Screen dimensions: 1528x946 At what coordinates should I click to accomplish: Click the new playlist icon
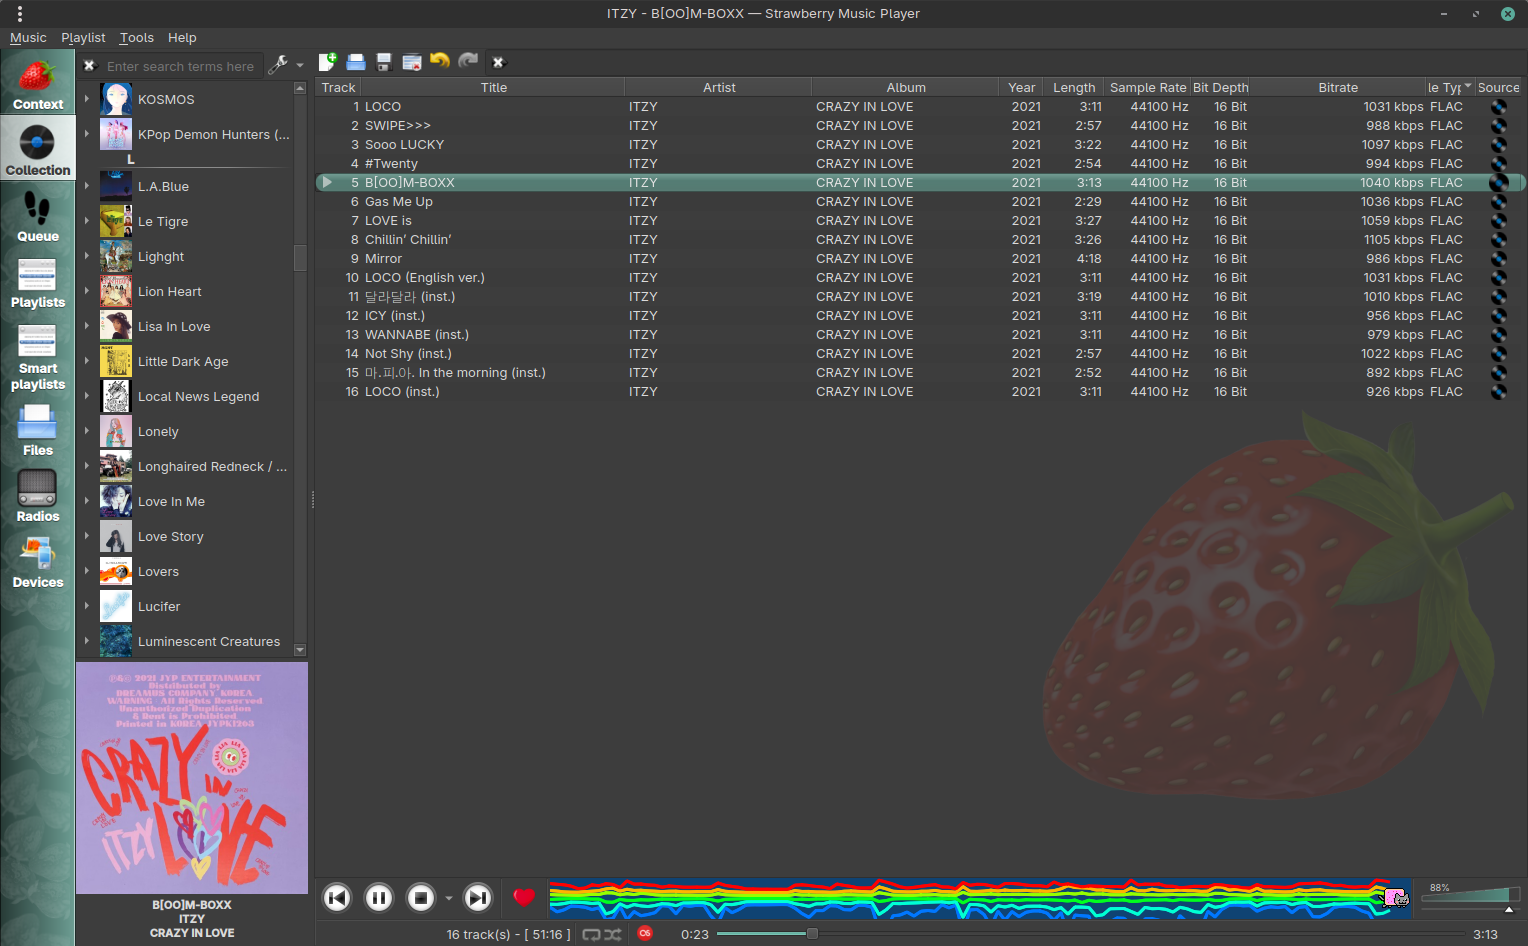pos(327,62)
